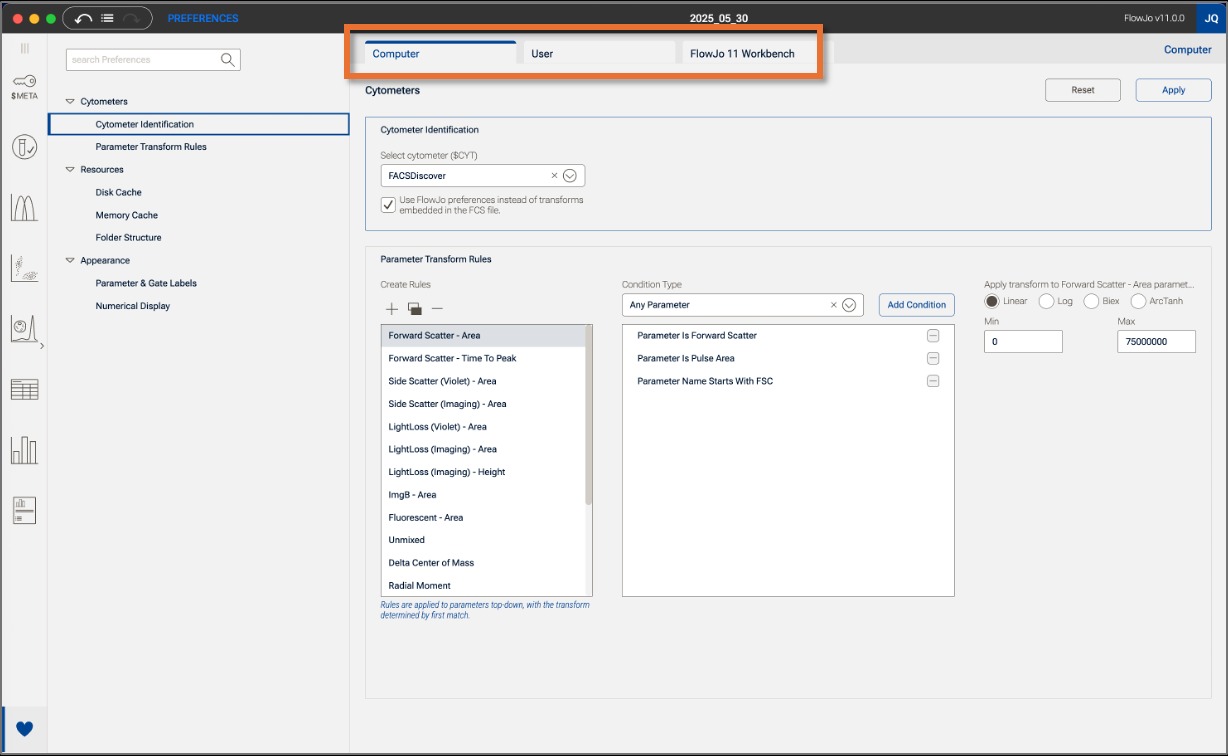The width and height of the screenshot is (1228, 756).
Task: Open the FlowJo 11 Workbench tab
Action: point(742,54)
